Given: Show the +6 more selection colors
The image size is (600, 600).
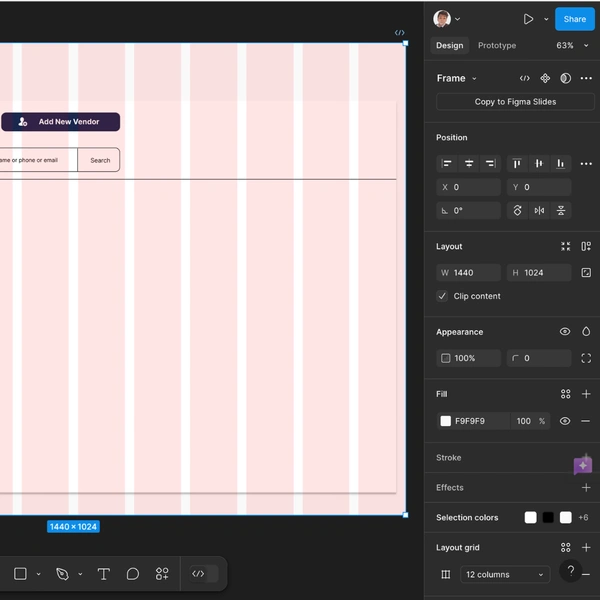Looking at the screenshot, I should pyautogui.click(x=583, y=517).
